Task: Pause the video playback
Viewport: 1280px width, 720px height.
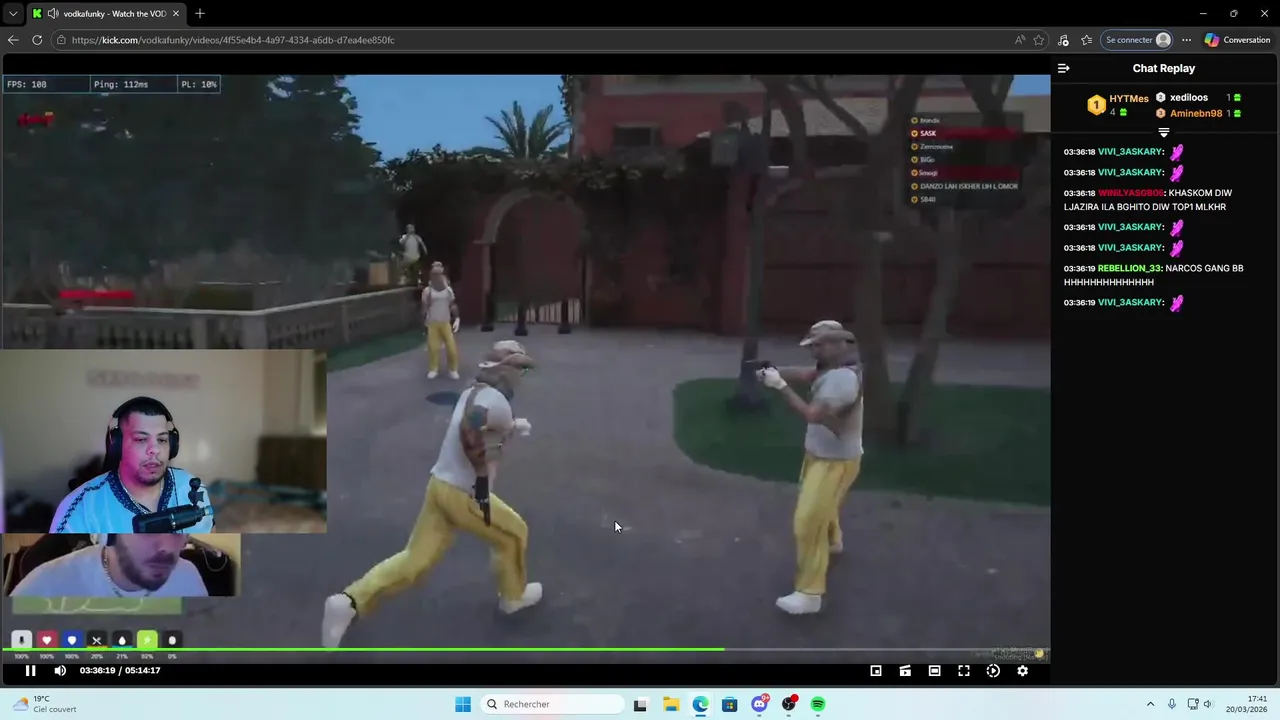Action: click(x=30, y=671)
